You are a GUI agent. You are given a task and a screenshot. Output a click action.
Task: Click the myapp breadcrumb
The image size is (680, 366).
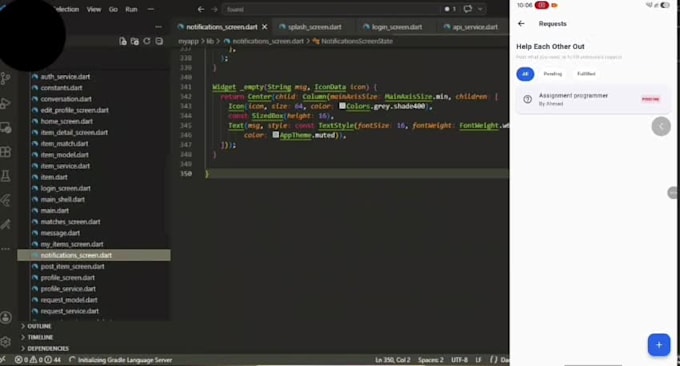[188, 41]
